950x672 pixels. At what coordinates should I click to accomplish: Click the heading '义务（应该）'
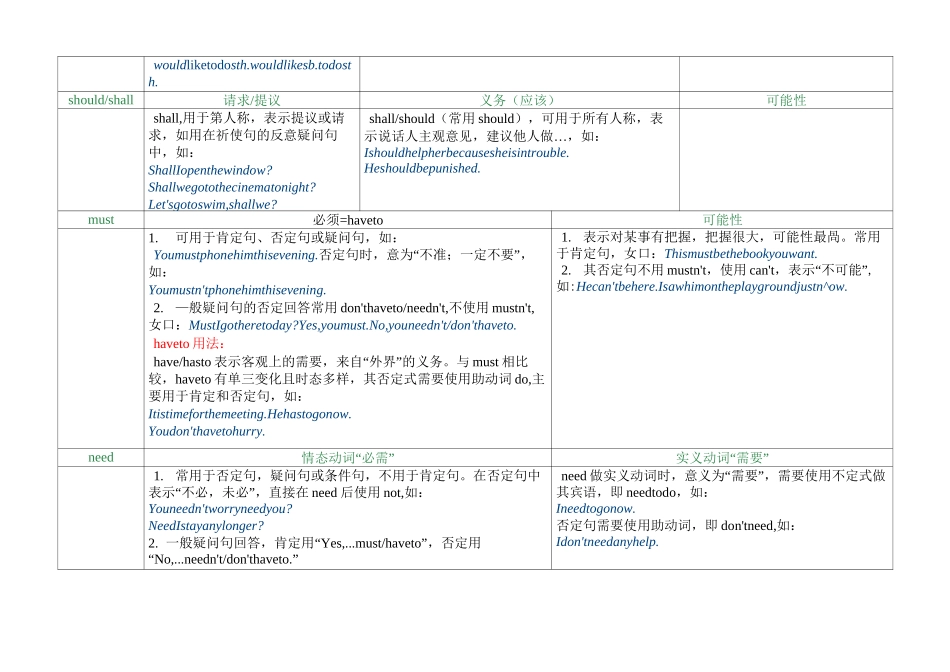click(x=519, y=100)
